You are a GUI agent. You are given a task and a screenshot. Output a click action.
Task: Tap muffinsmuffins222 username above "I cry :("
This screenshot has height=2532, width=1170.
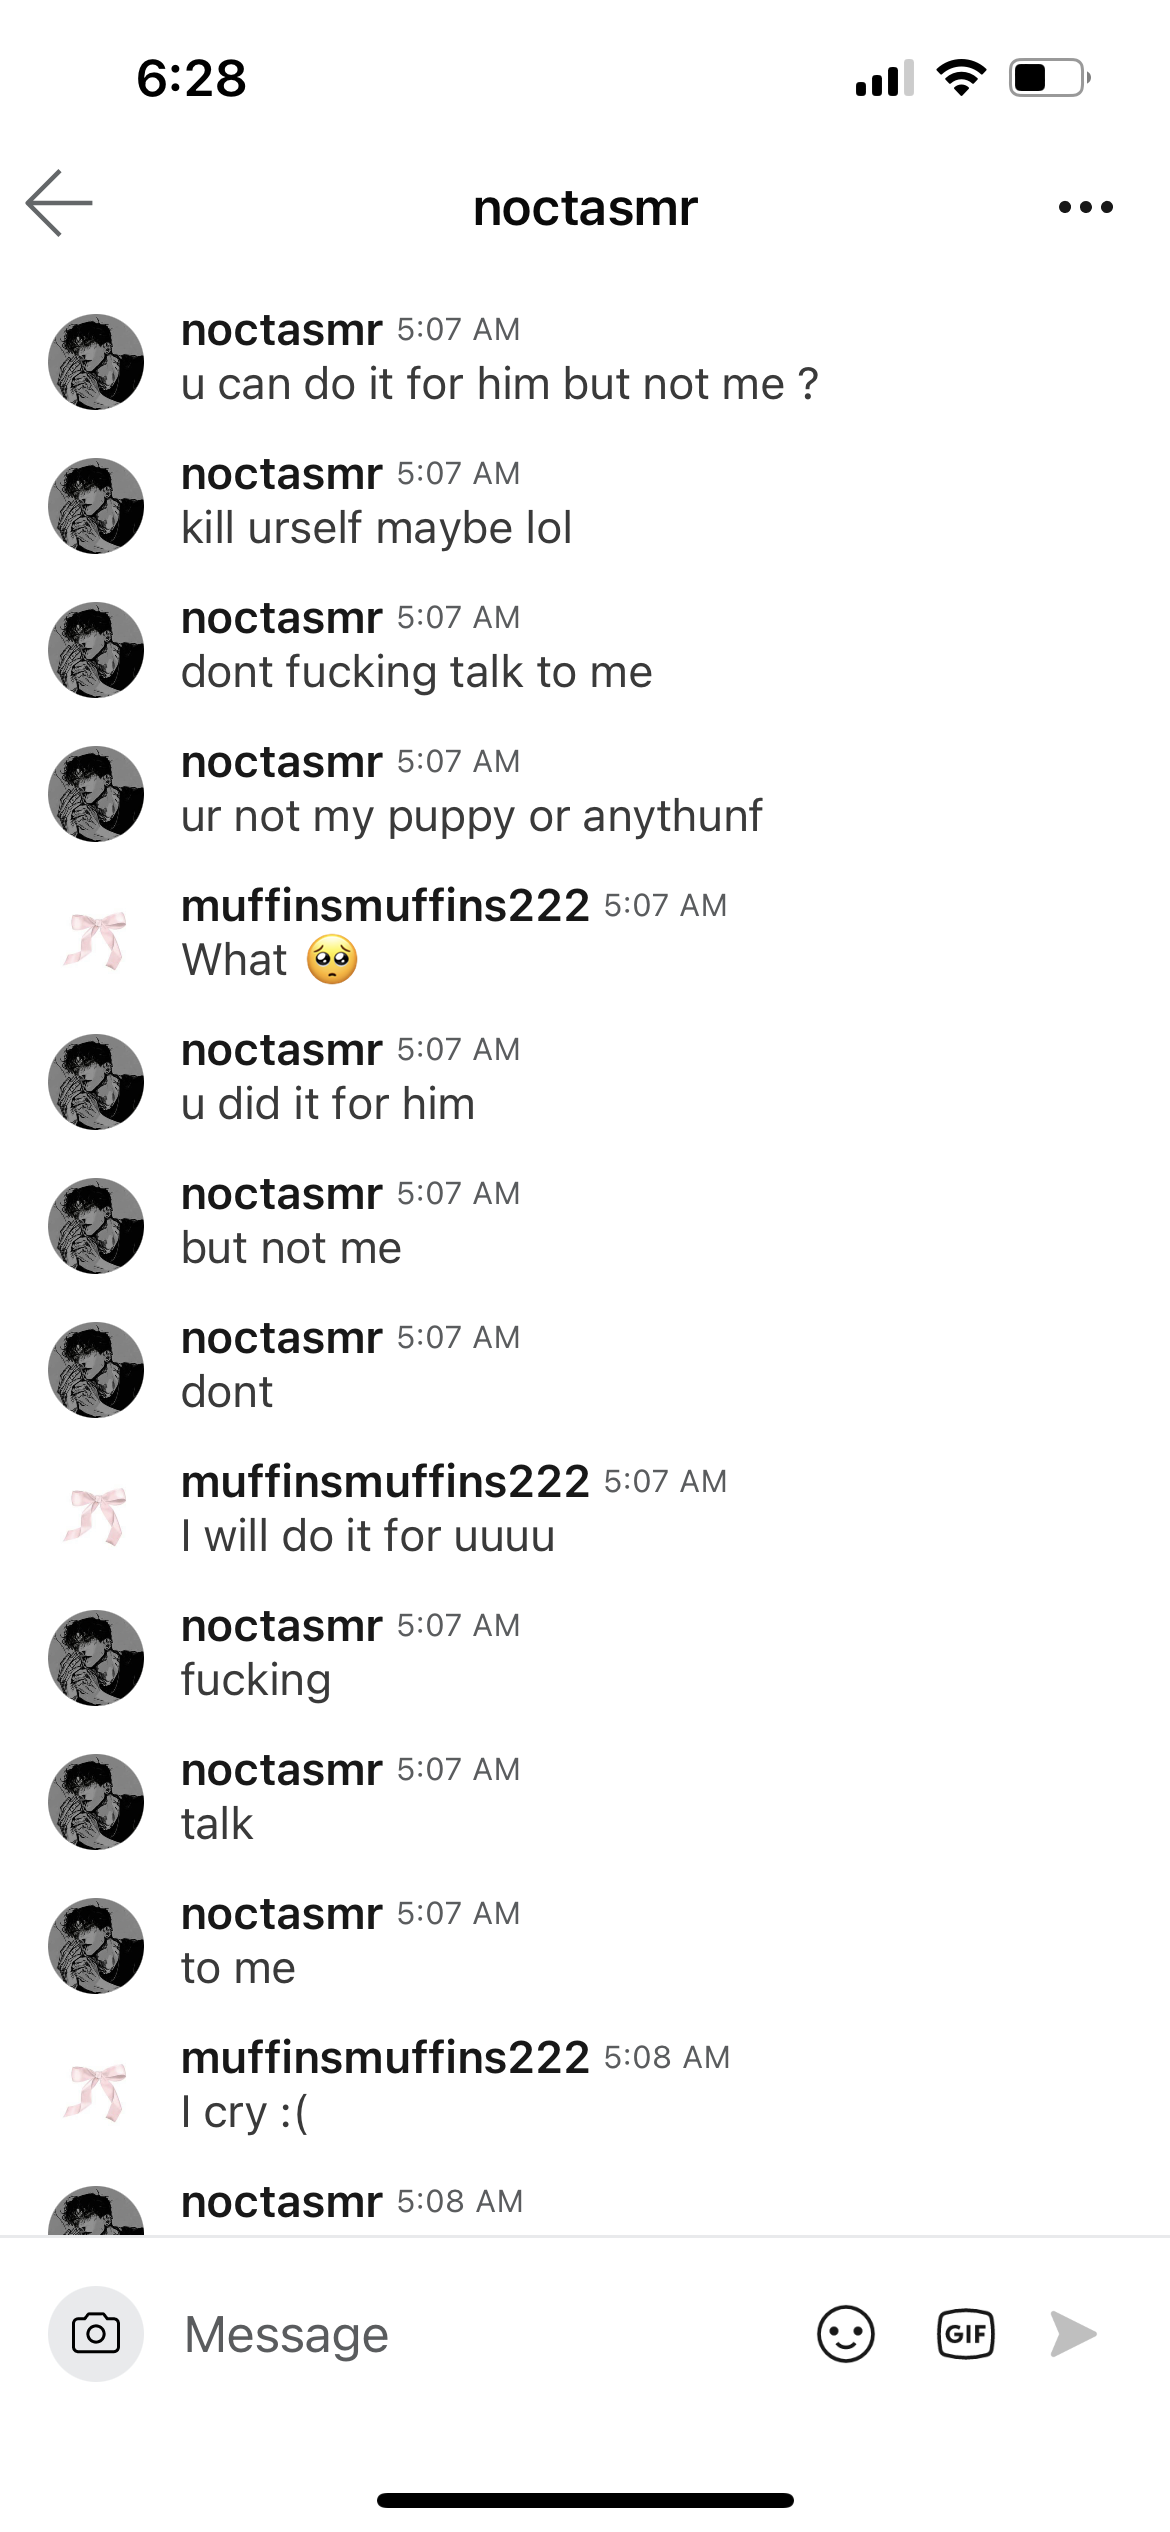(x=385, y=2058)
